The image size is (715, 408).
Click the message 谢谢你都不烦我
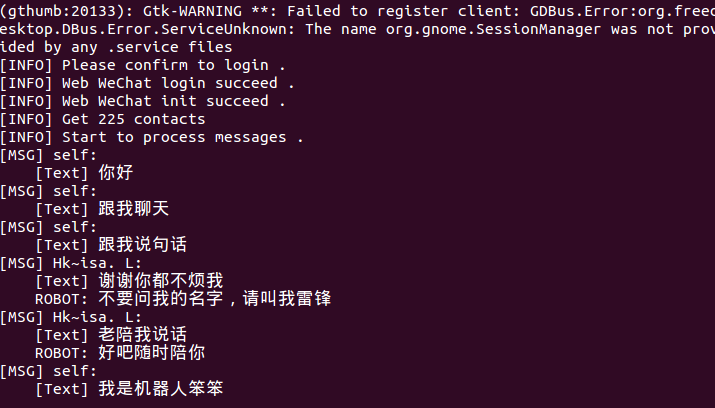click(x=161, y=281)
